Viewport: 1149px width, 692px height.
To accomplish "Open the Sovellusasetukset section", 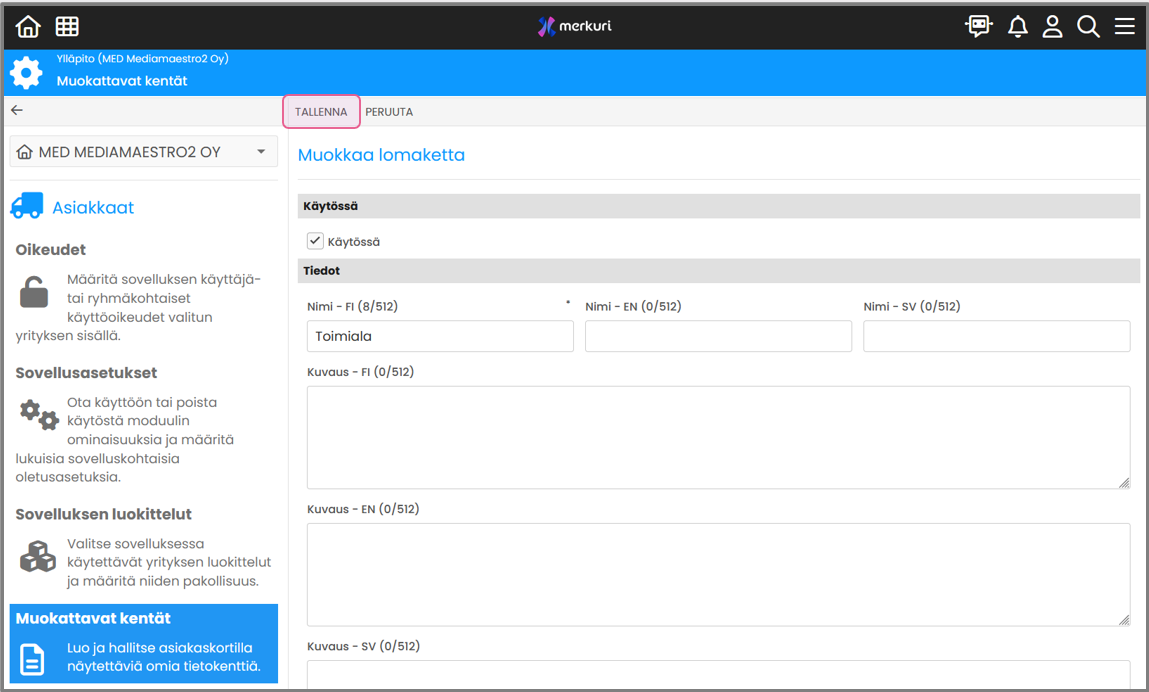I will click(86, 373).
